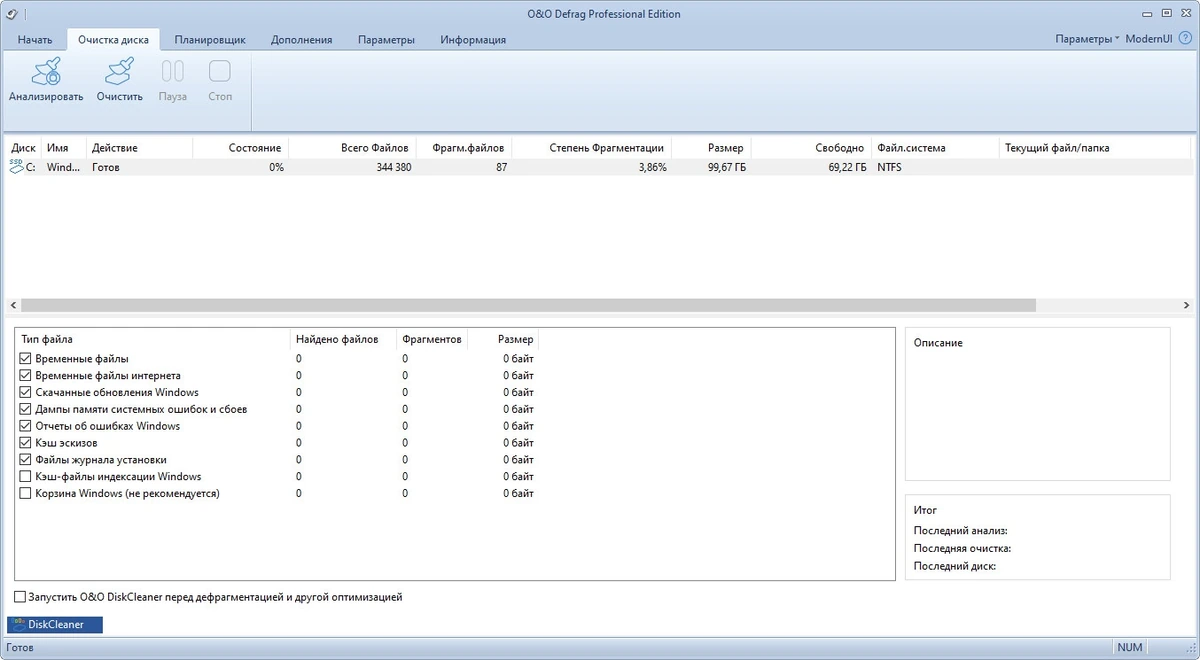The height and width of the screenshot is (660, 1200).
Task: Sort by the Свободно column header
Action: point(811,147)
